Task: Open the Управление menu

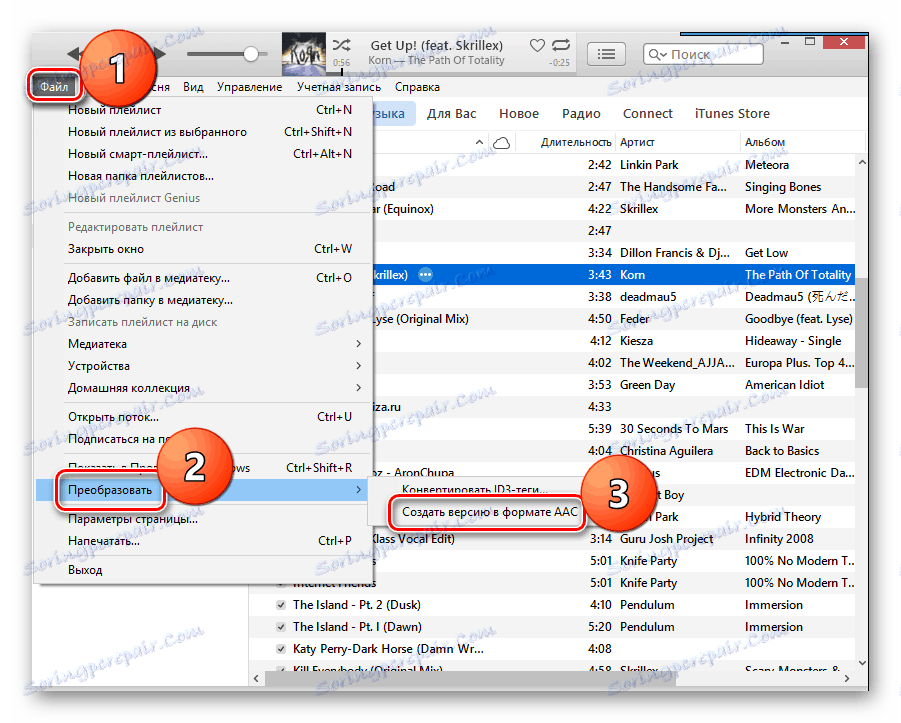Action: click(249, 87)
